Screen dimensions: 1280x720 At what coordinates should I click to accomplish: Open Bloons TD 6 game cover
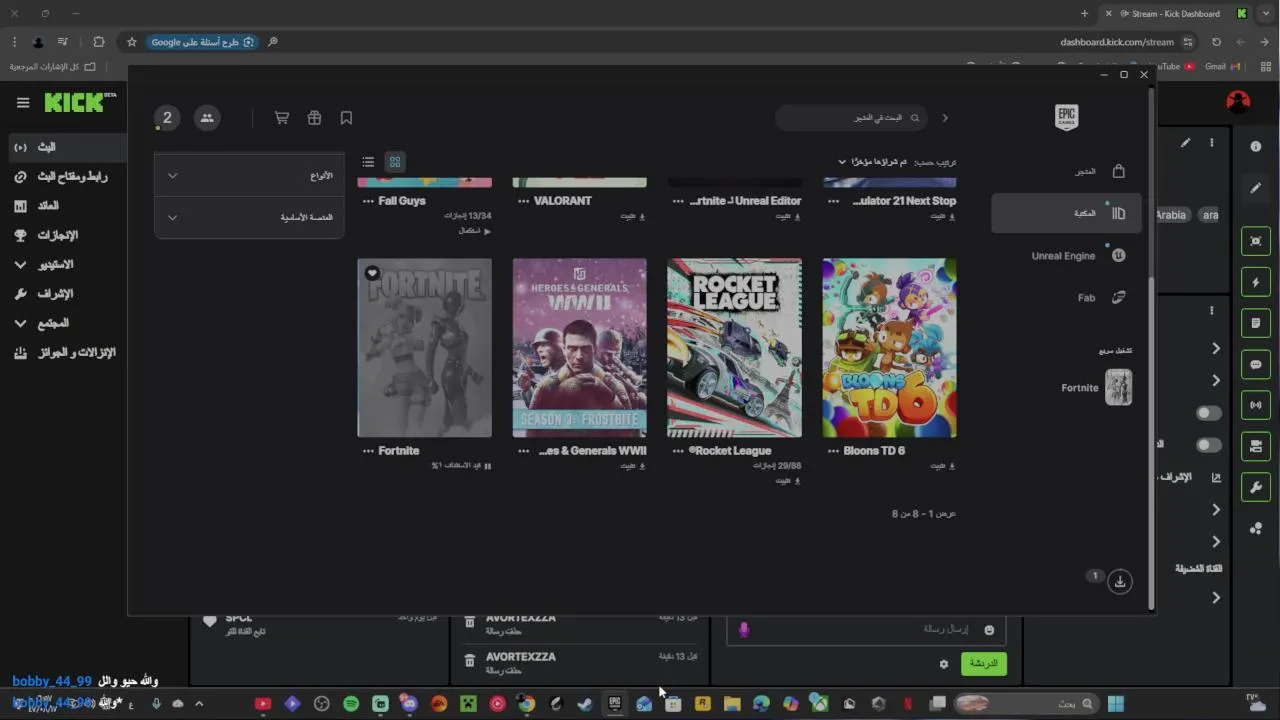(889, 348)
